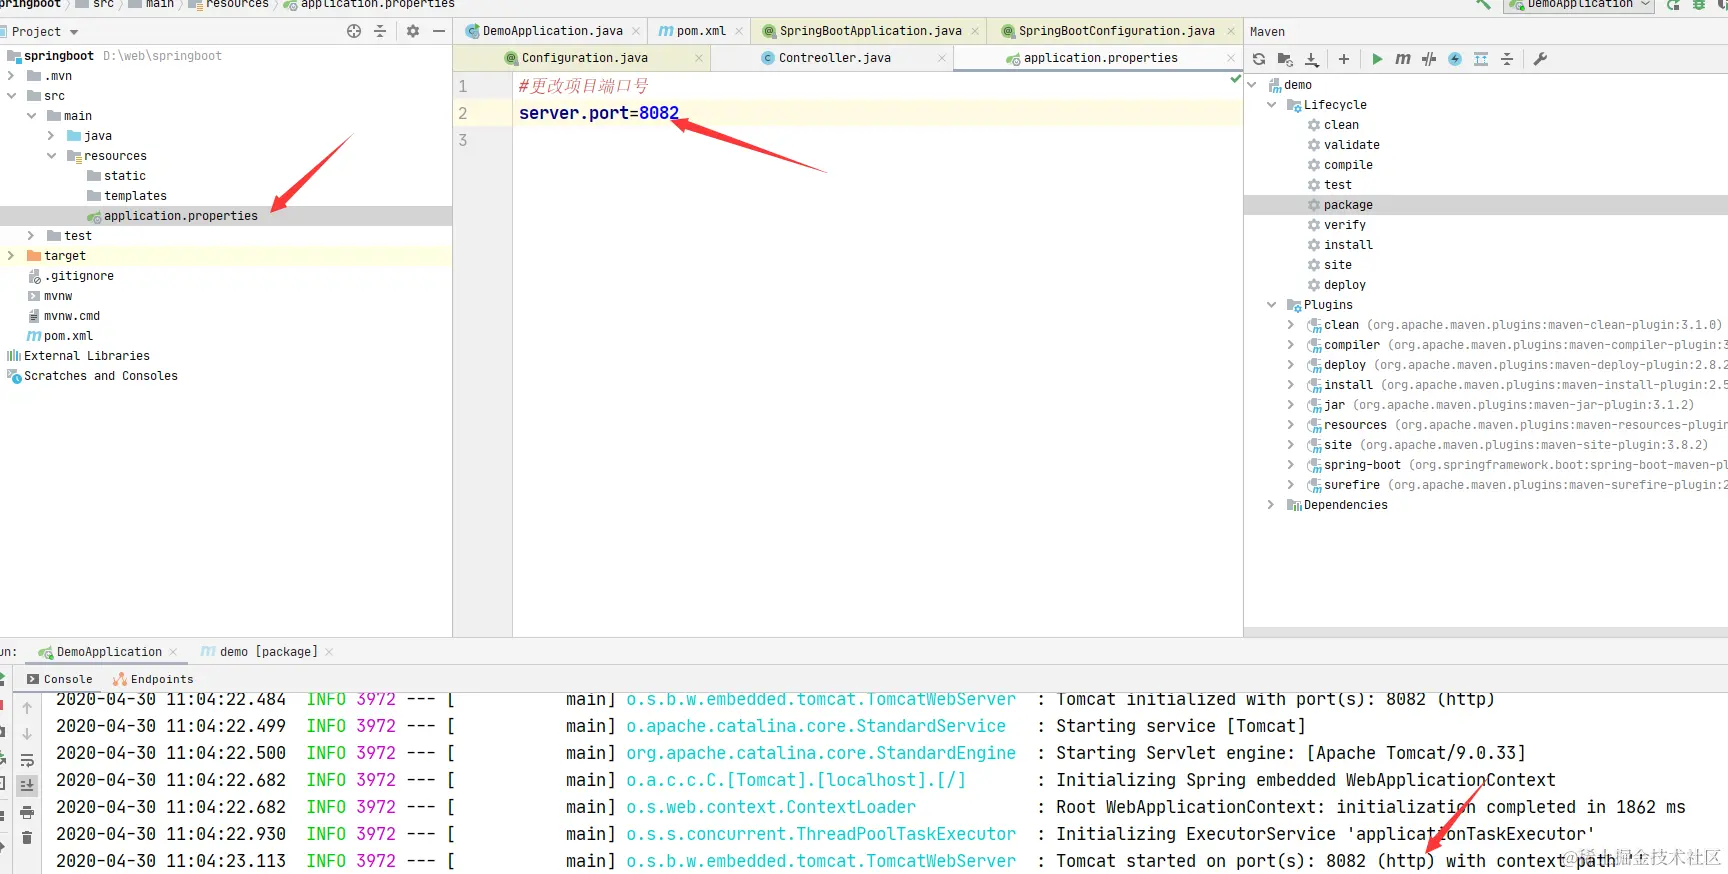The height and width of the screenshot is (874, 1728).
Task: Select the Console tab in Run panel
Action: point(60,679)
